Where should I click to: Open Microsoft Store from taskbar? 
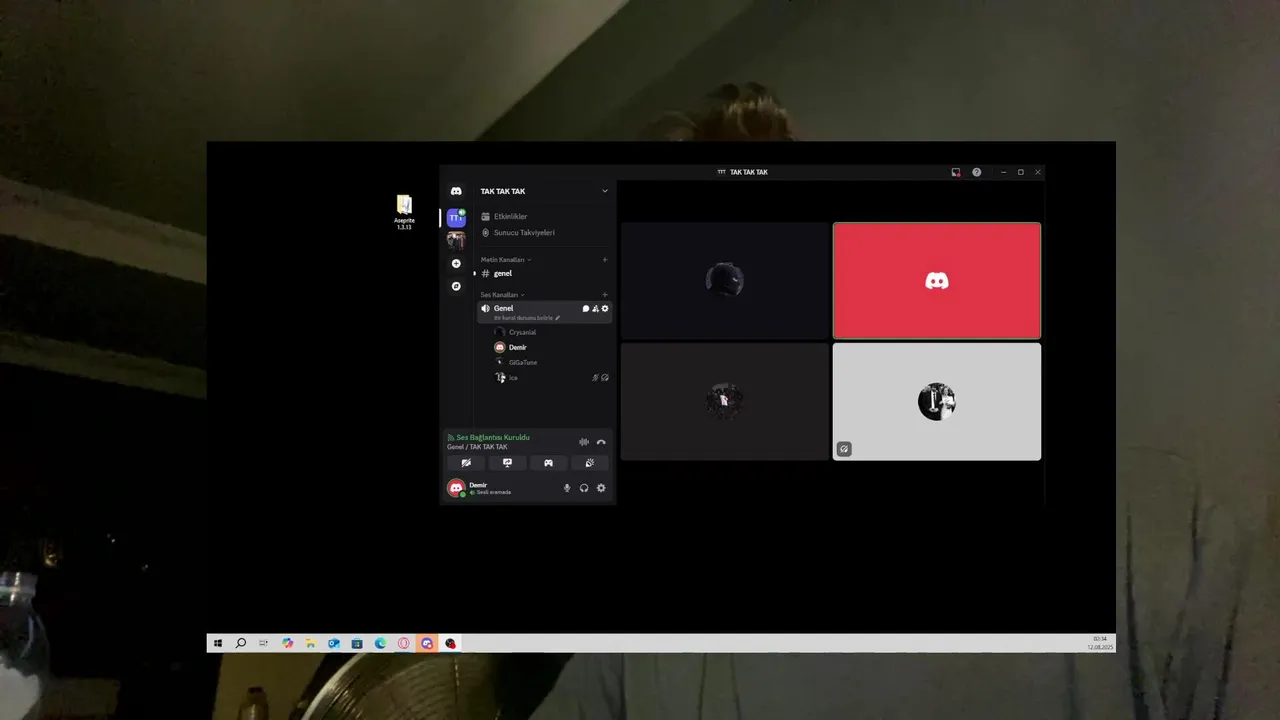click(x=357, y=643)
